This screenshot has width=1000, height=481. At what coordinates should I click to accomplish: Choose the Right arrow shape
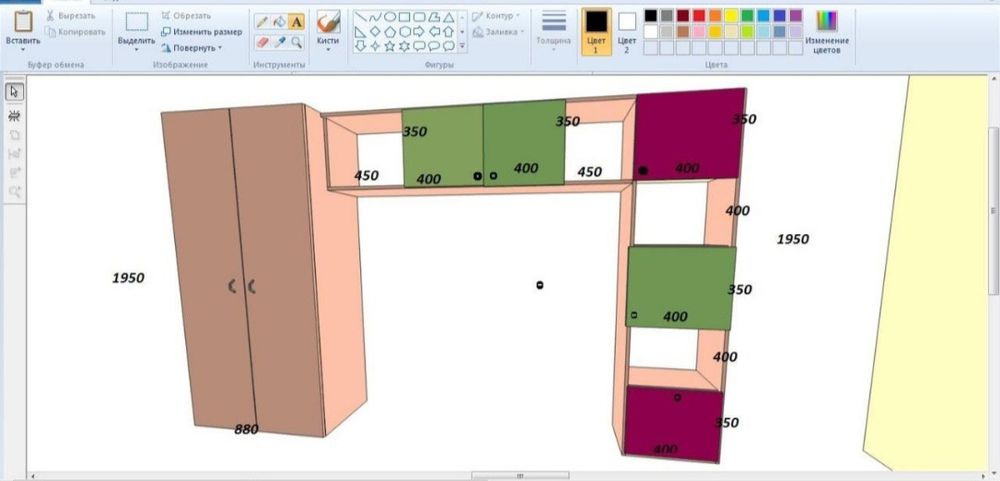point(419,31)
